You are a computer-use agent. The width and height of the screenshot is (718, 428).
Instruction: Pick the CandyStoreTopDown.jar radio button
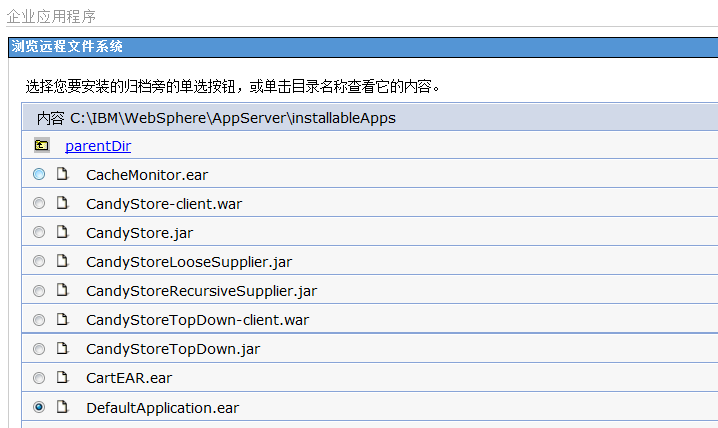tap(39, 349)
